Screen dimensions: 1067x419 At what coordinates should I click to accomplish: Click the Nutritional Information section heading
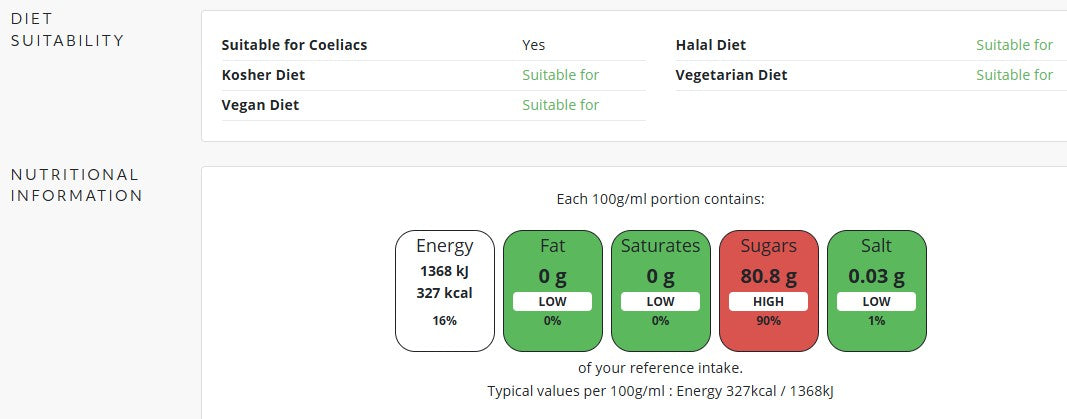[x=77, y=185]
